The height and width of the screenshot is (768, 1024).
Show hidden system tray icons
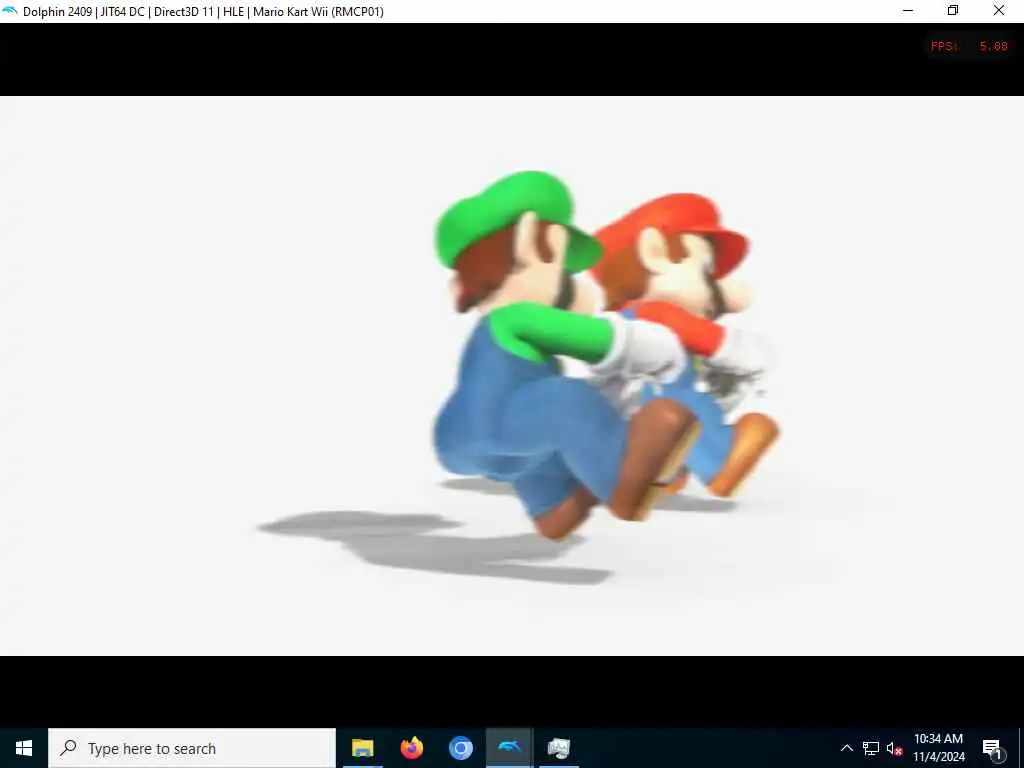pyautogui.click(x=846, y=748)
